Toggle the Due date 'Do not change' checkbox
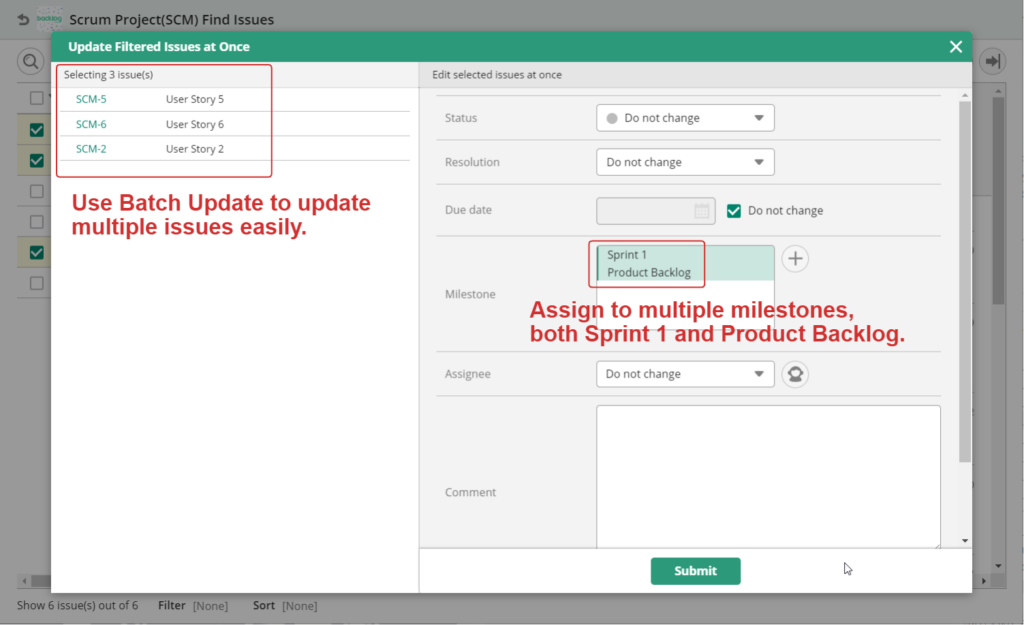This screenshot has height=625, width=1024. (x=734, y=211)
